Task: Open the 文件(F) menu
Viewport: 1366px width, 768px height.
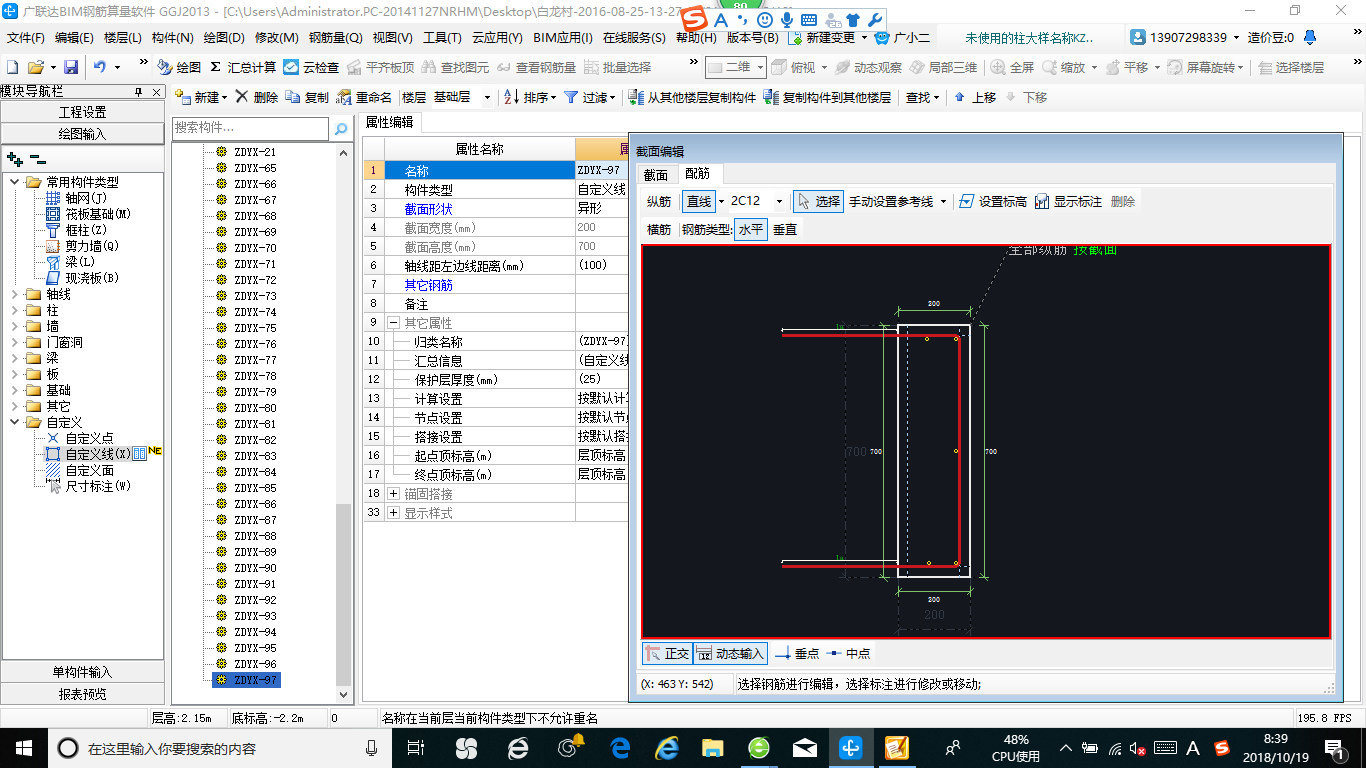Action: (x=26, y=38)
